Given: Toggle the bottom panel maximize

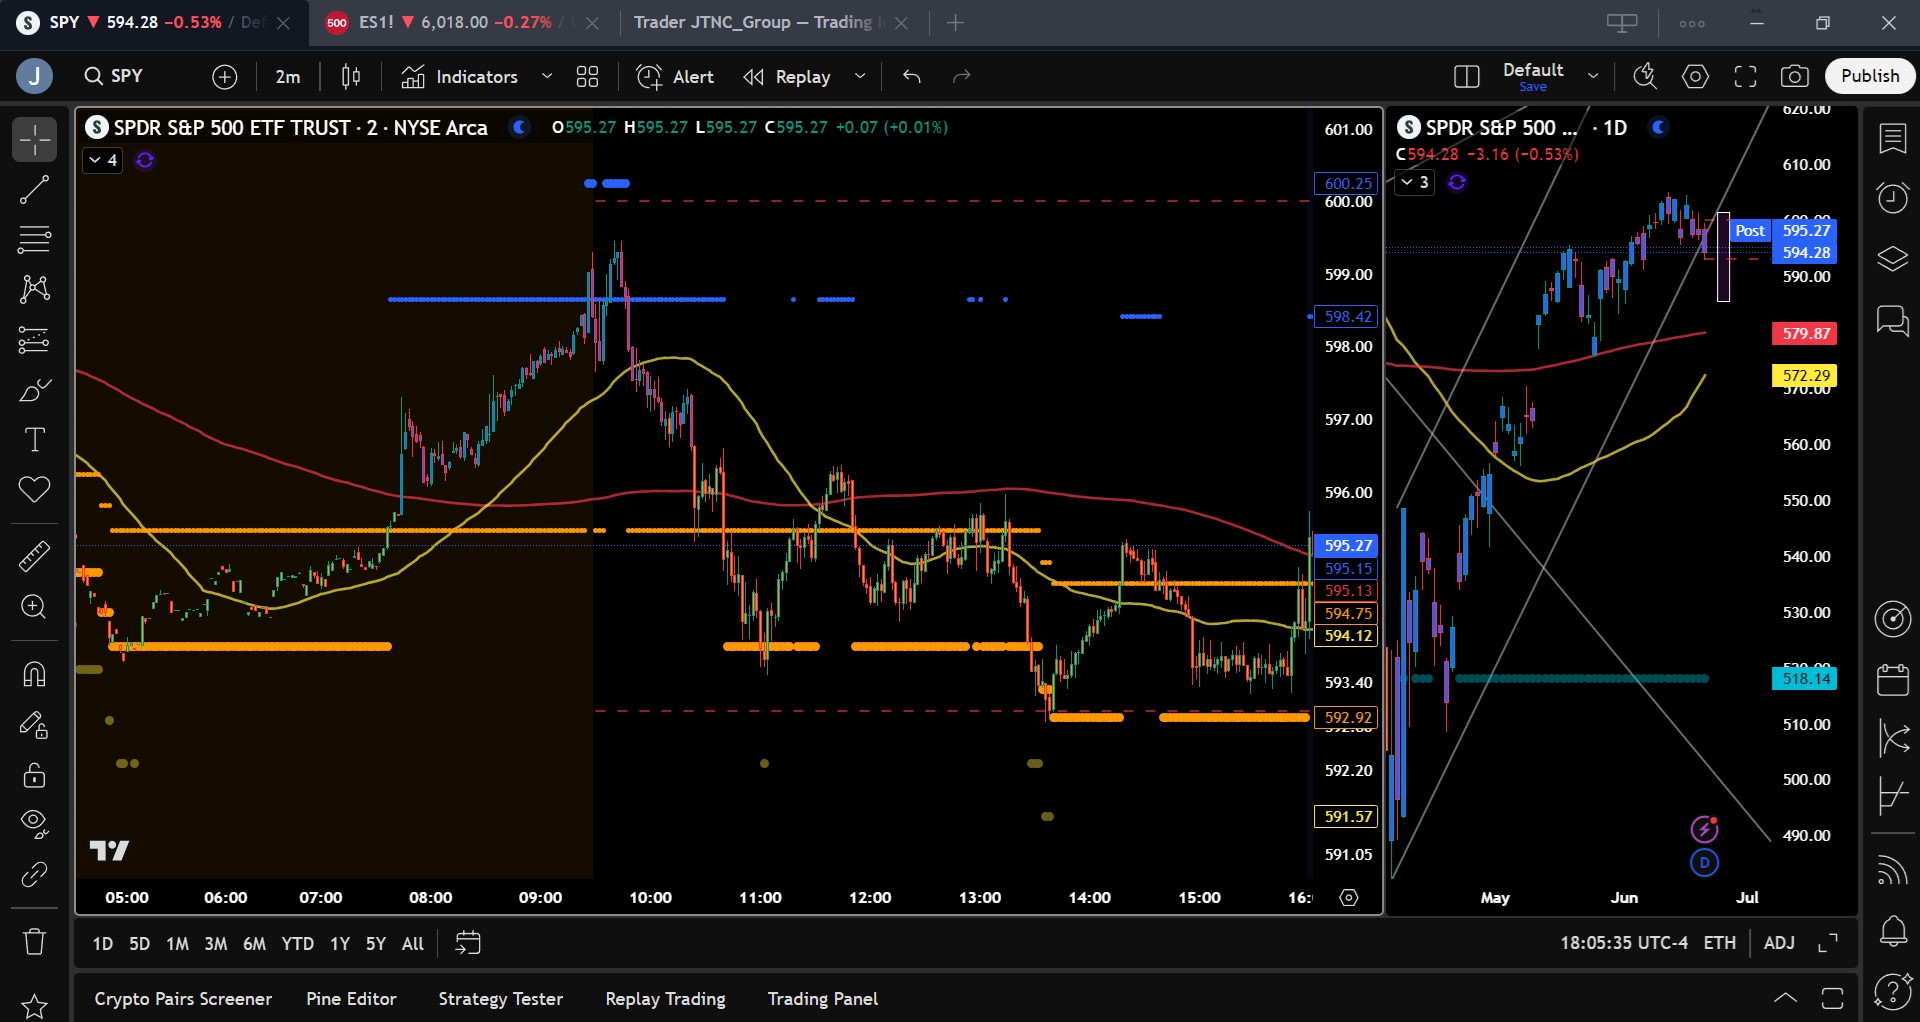Looking at the screenshot, I should (1832, 998).
